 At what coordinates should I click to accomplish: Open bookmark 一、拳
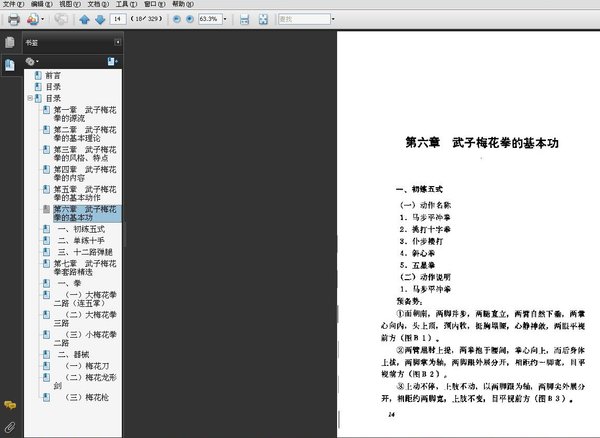click(69, 283)
